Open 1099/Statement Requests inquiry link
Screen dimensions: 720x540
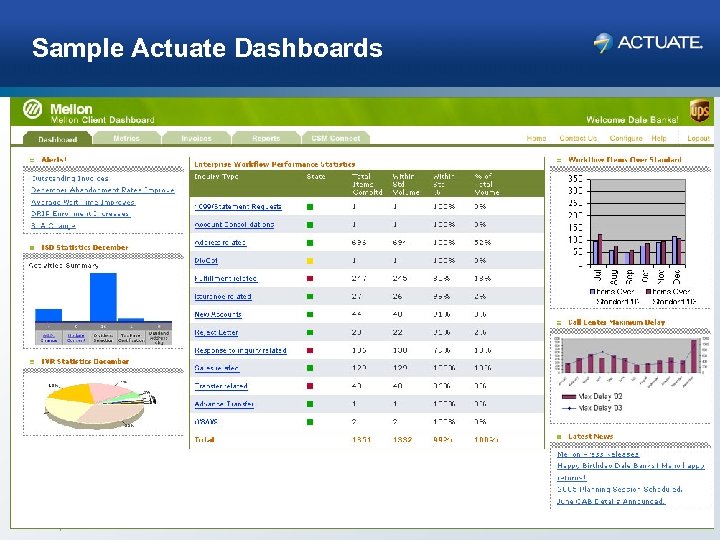(x=238, y=207)
